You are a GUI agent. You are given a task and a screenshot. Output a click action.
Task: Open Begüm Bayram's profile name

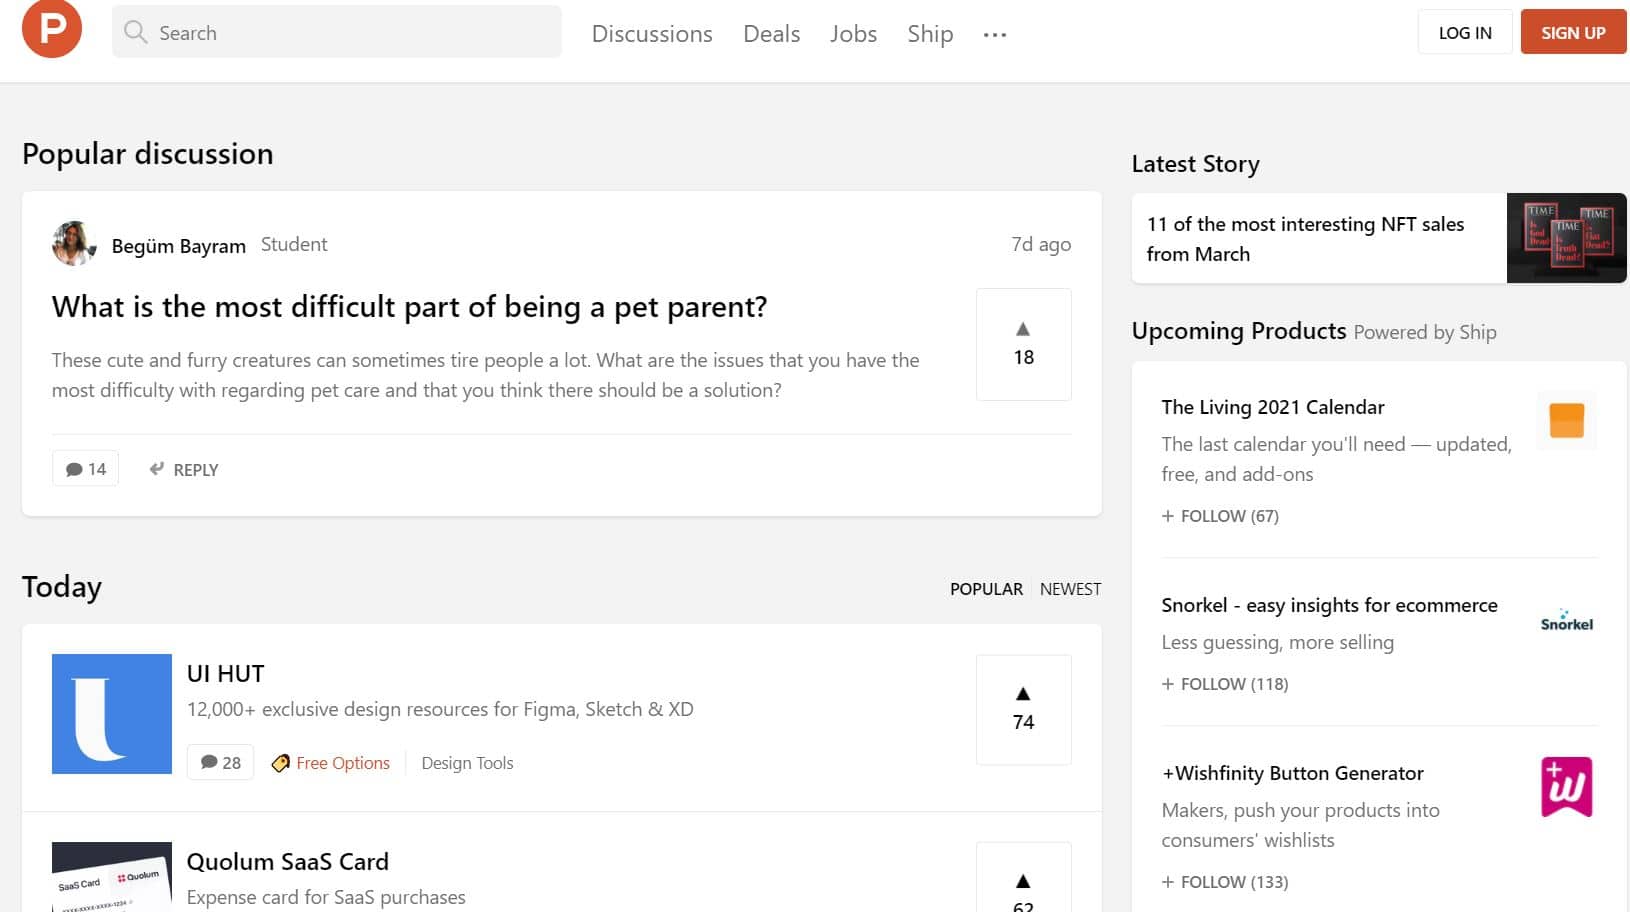(x=179, y=246)
